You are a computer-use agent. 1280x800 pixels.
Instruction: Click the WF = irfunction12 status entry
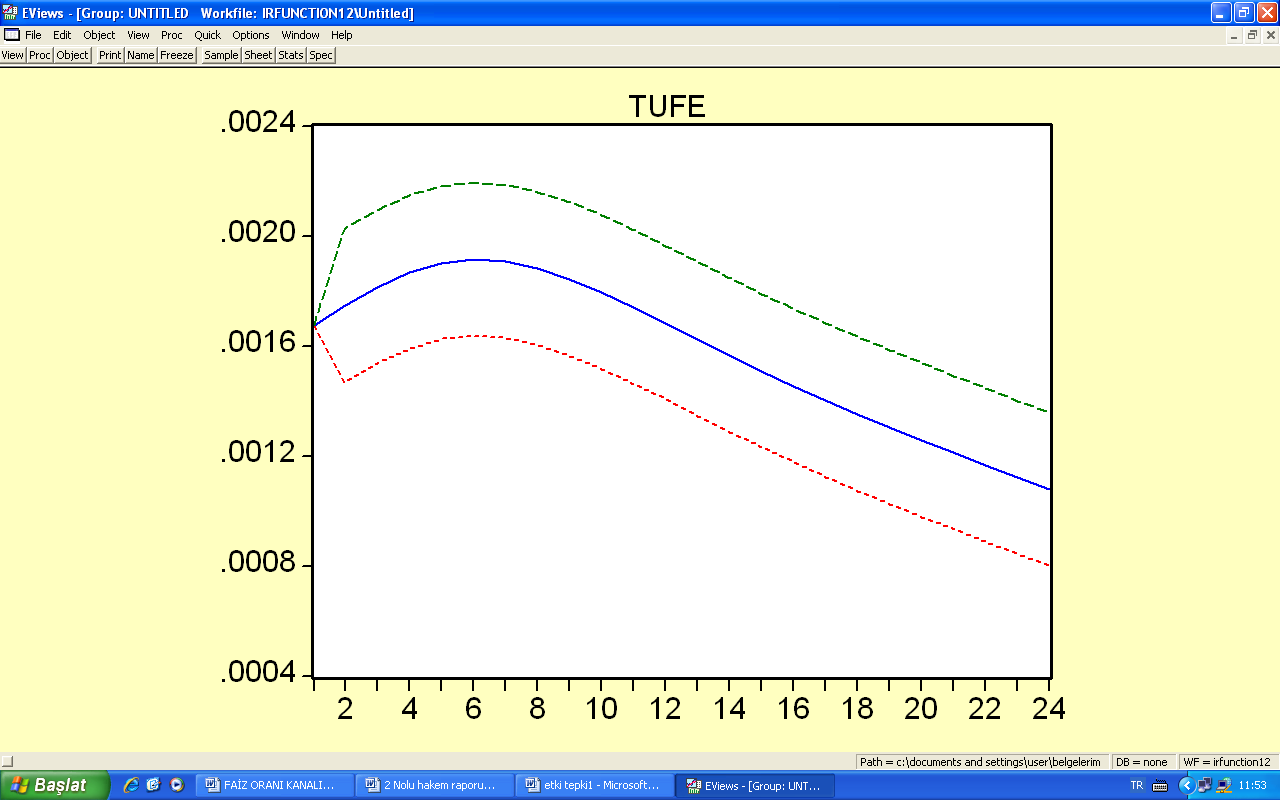pyautogui.click(x=1227, y=762)
